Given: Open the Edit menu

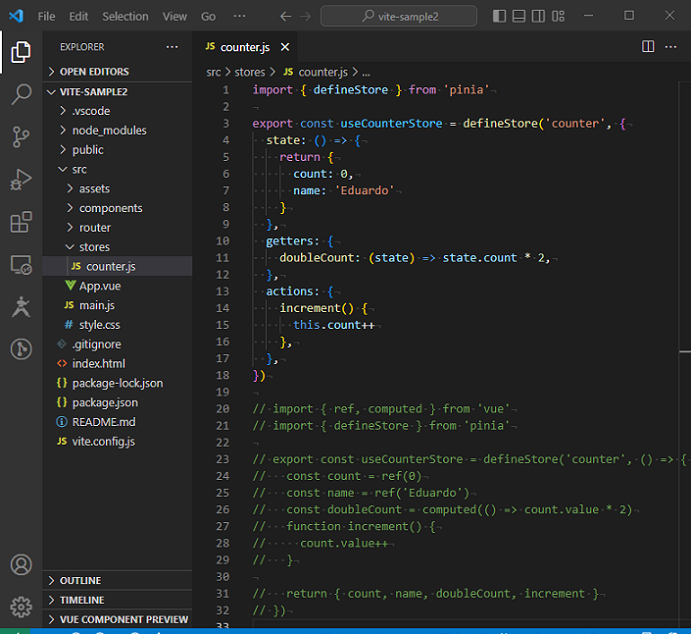Looking at the screenshot, I should (x=78, y=17).
